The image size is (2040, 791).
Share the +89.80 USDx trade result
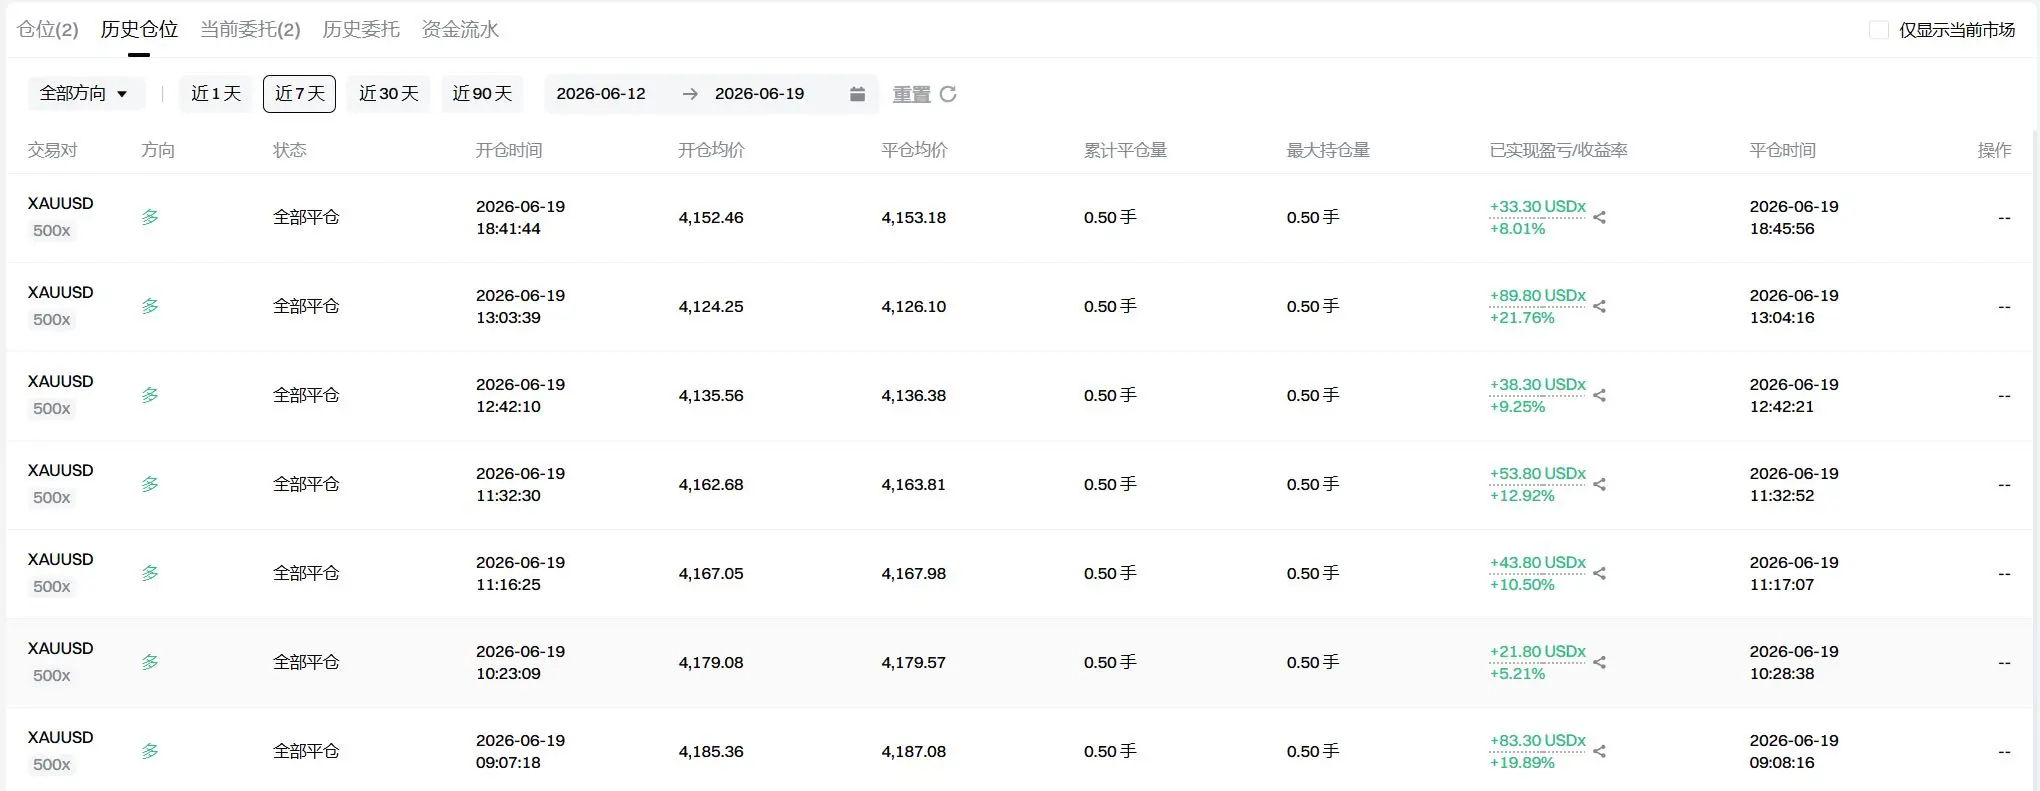coord(1599,306)
